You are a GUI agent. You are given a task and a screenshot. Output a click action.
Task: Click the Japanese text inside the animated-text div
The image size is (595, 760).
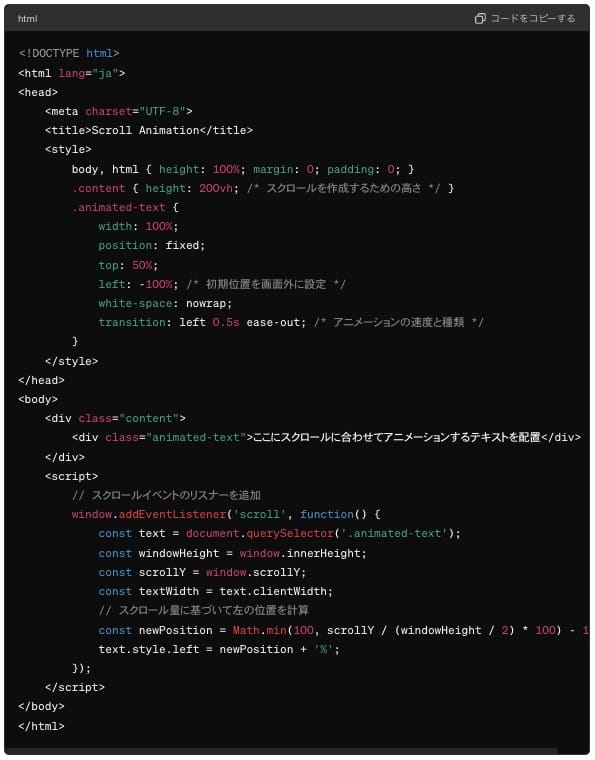point(396,437)
